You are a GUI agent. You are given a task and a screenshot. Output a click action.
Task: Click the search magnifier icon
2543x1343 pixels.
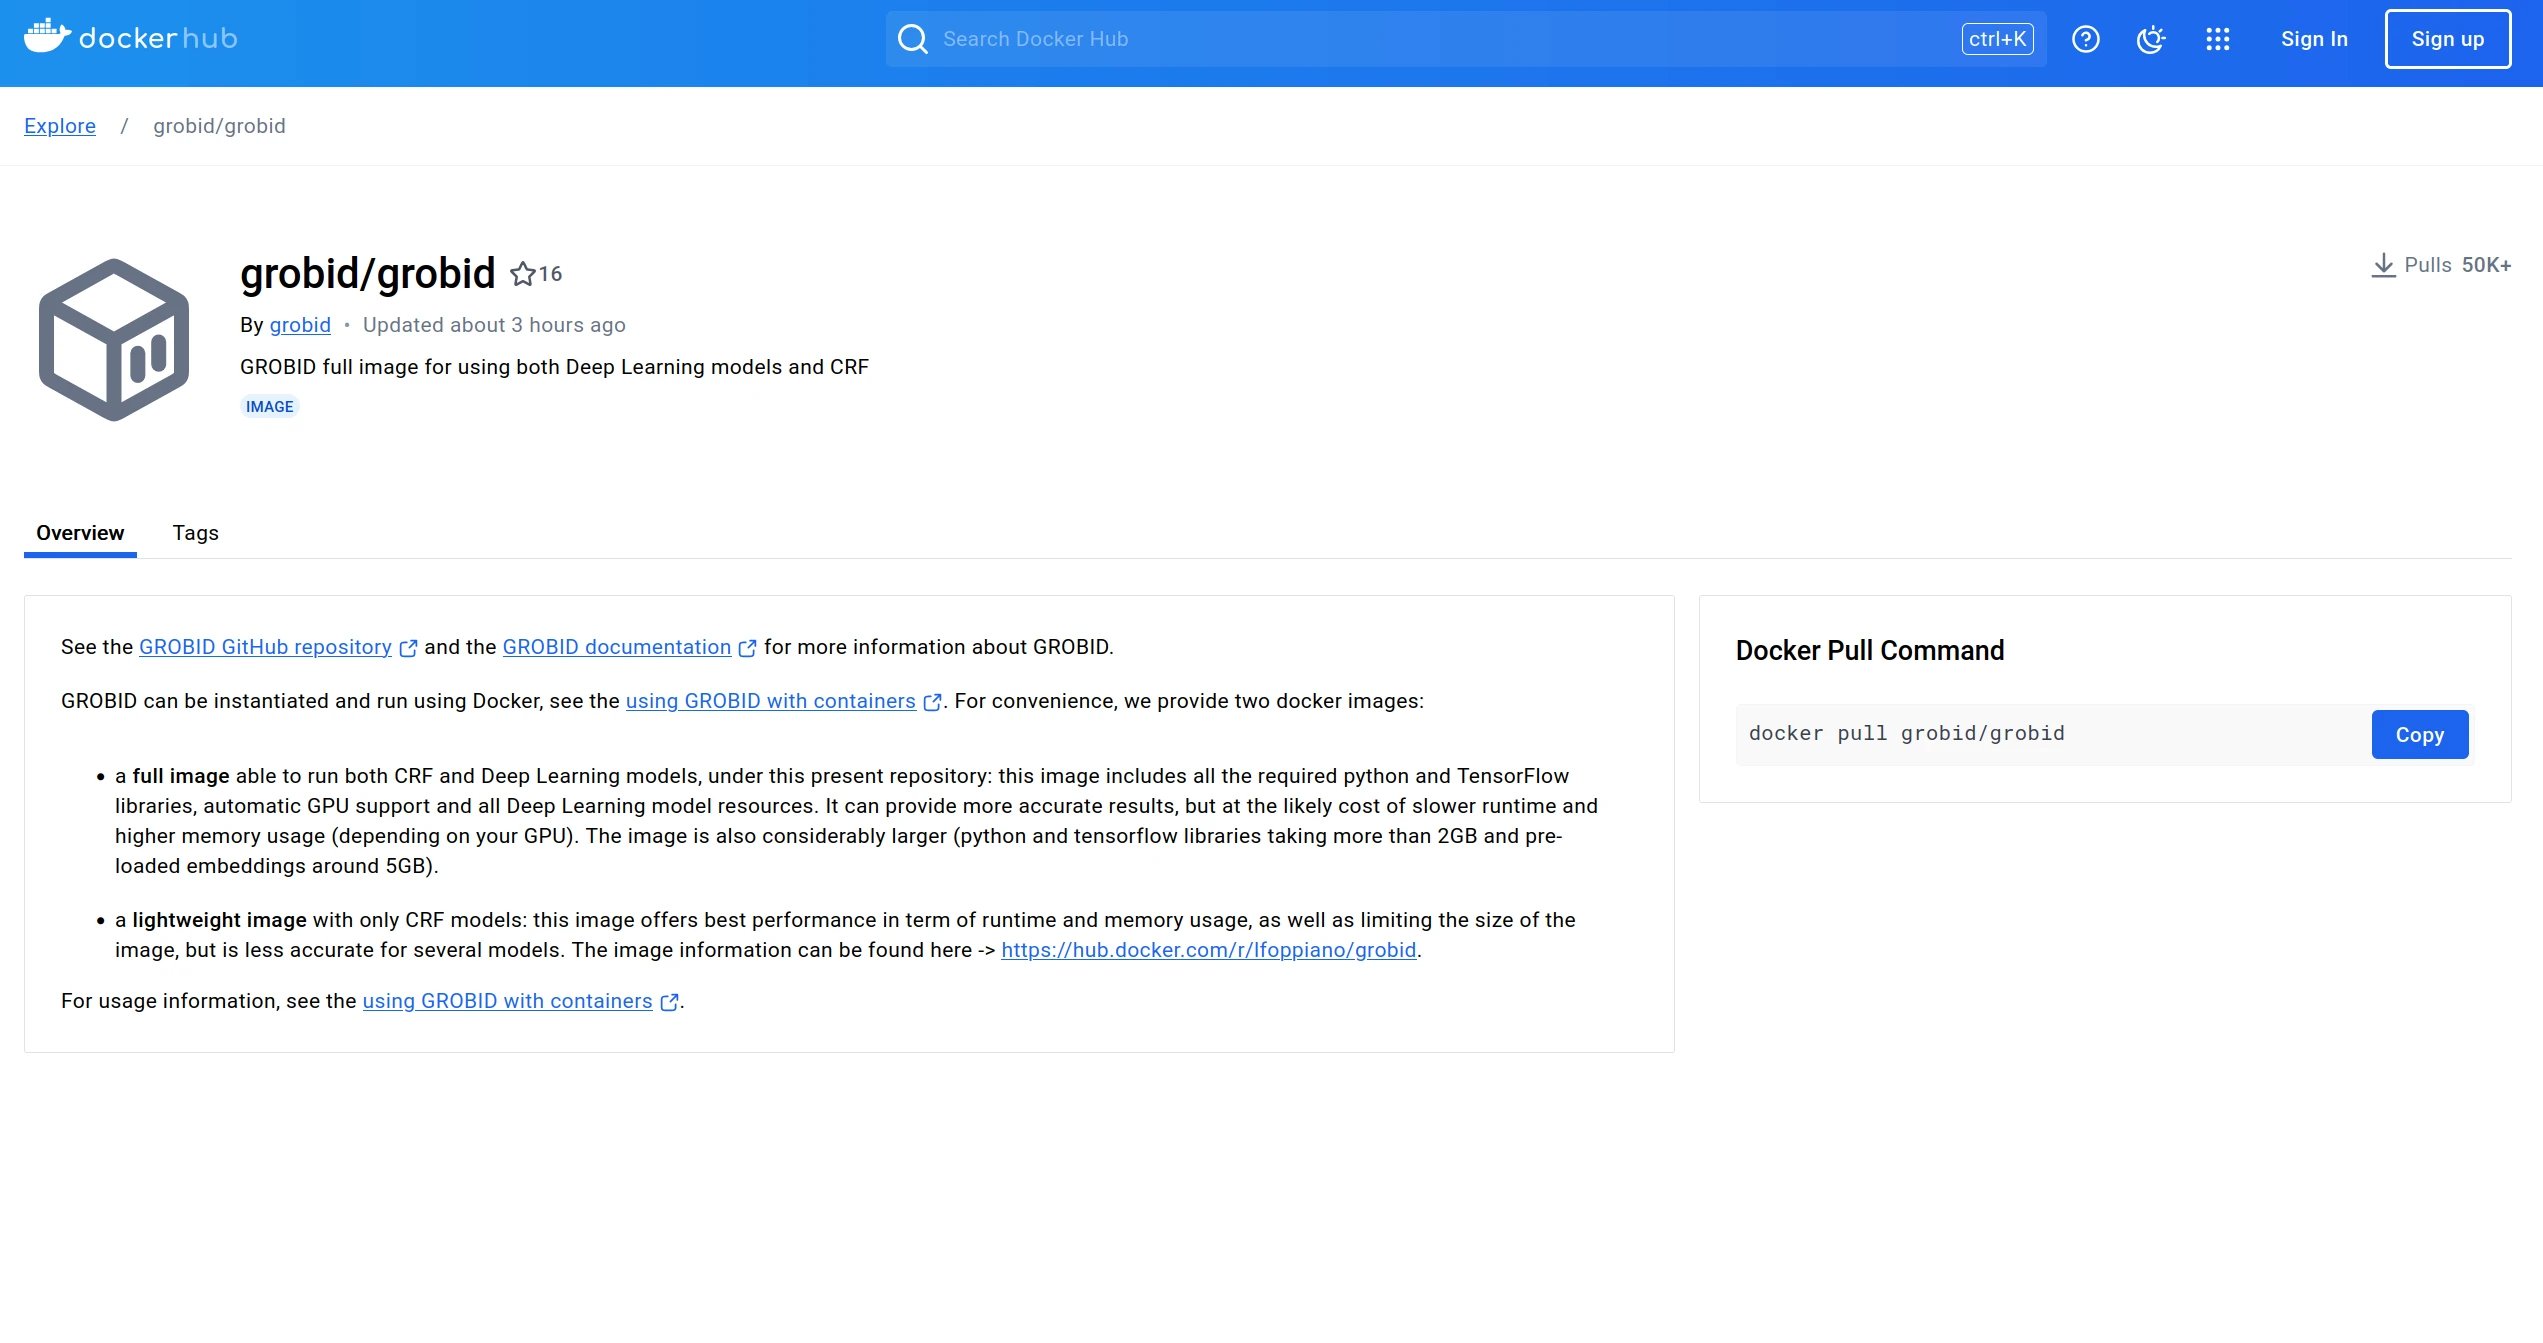click(x=912, y=39)
